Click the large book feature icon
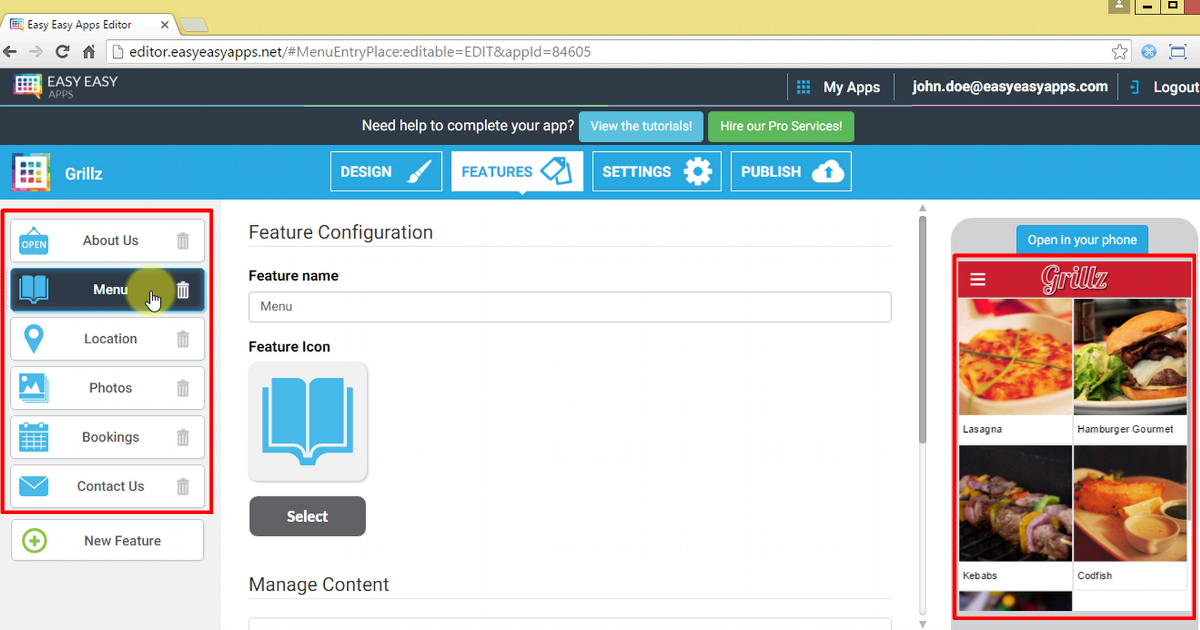This screenshot has height=630, width=1200. click(307, 421)
